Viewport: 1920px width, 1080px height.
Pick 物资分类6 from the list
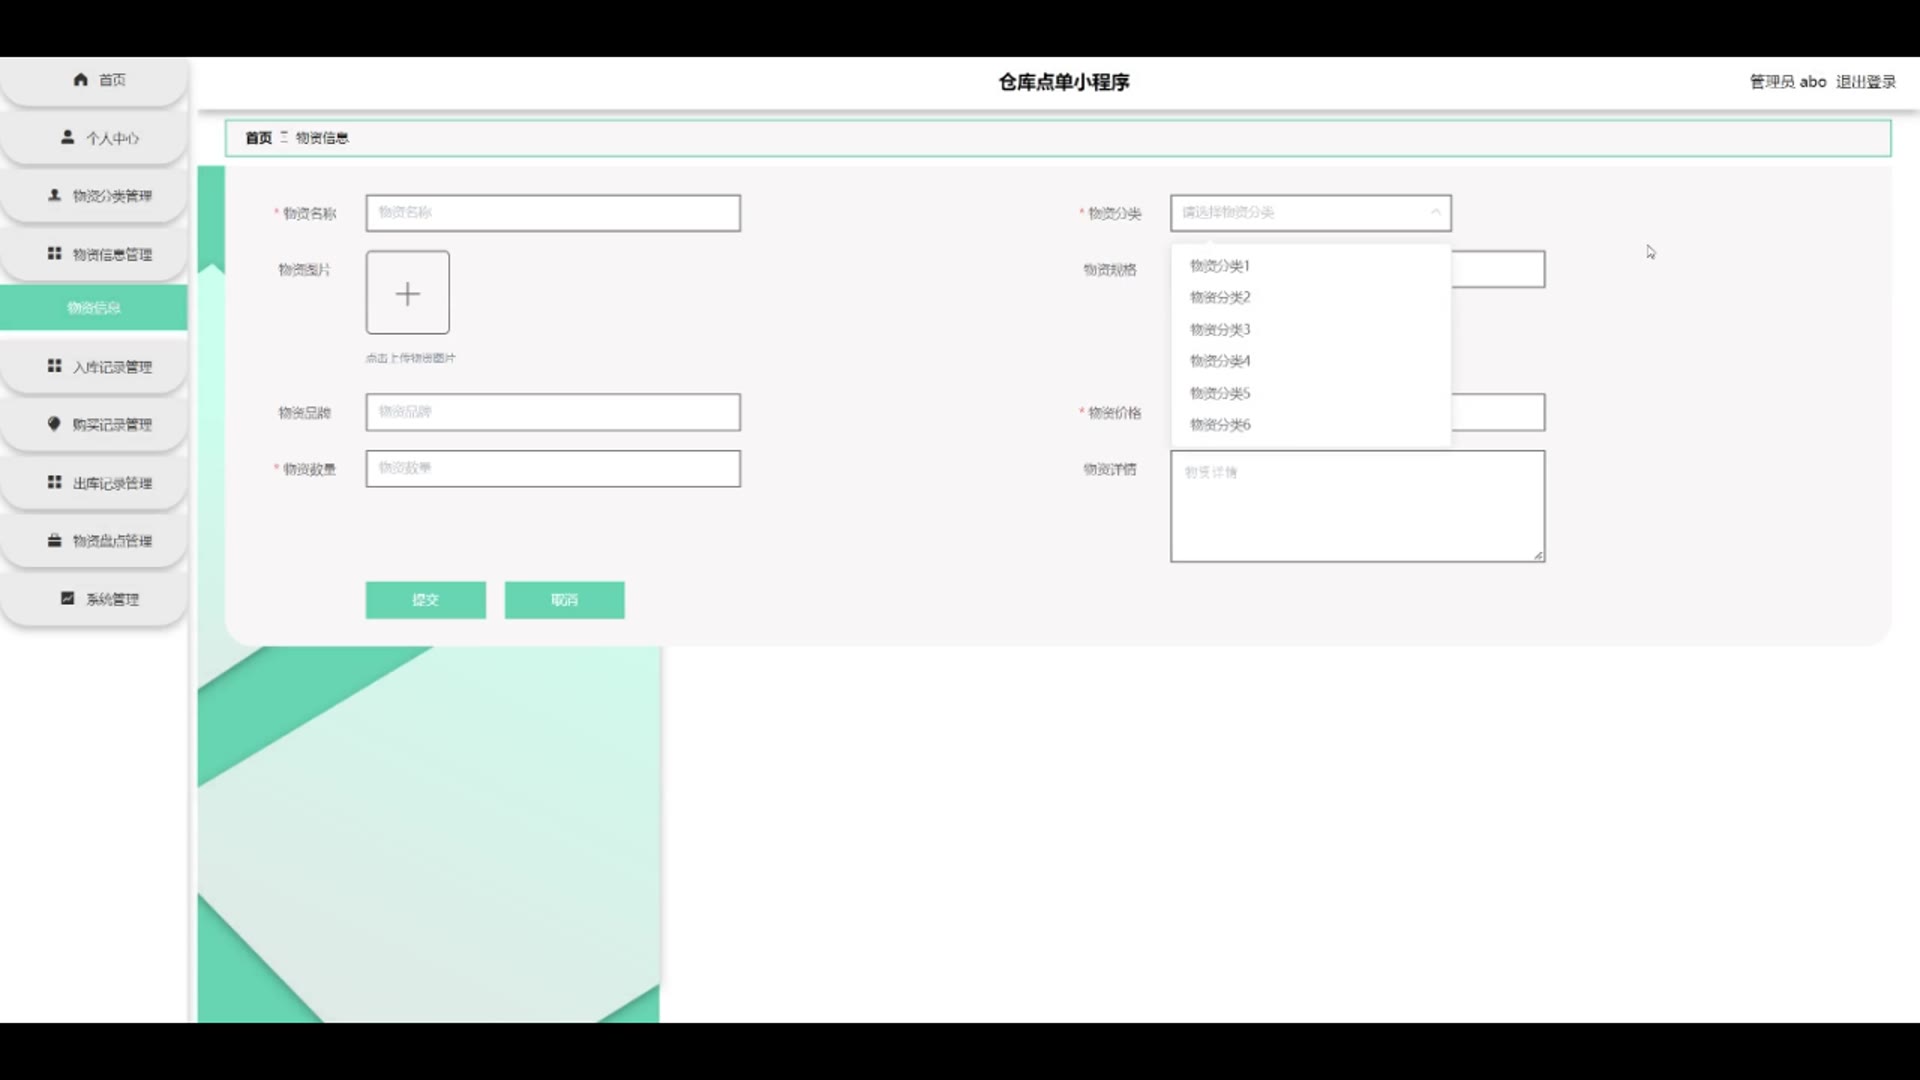(1219, 425)
